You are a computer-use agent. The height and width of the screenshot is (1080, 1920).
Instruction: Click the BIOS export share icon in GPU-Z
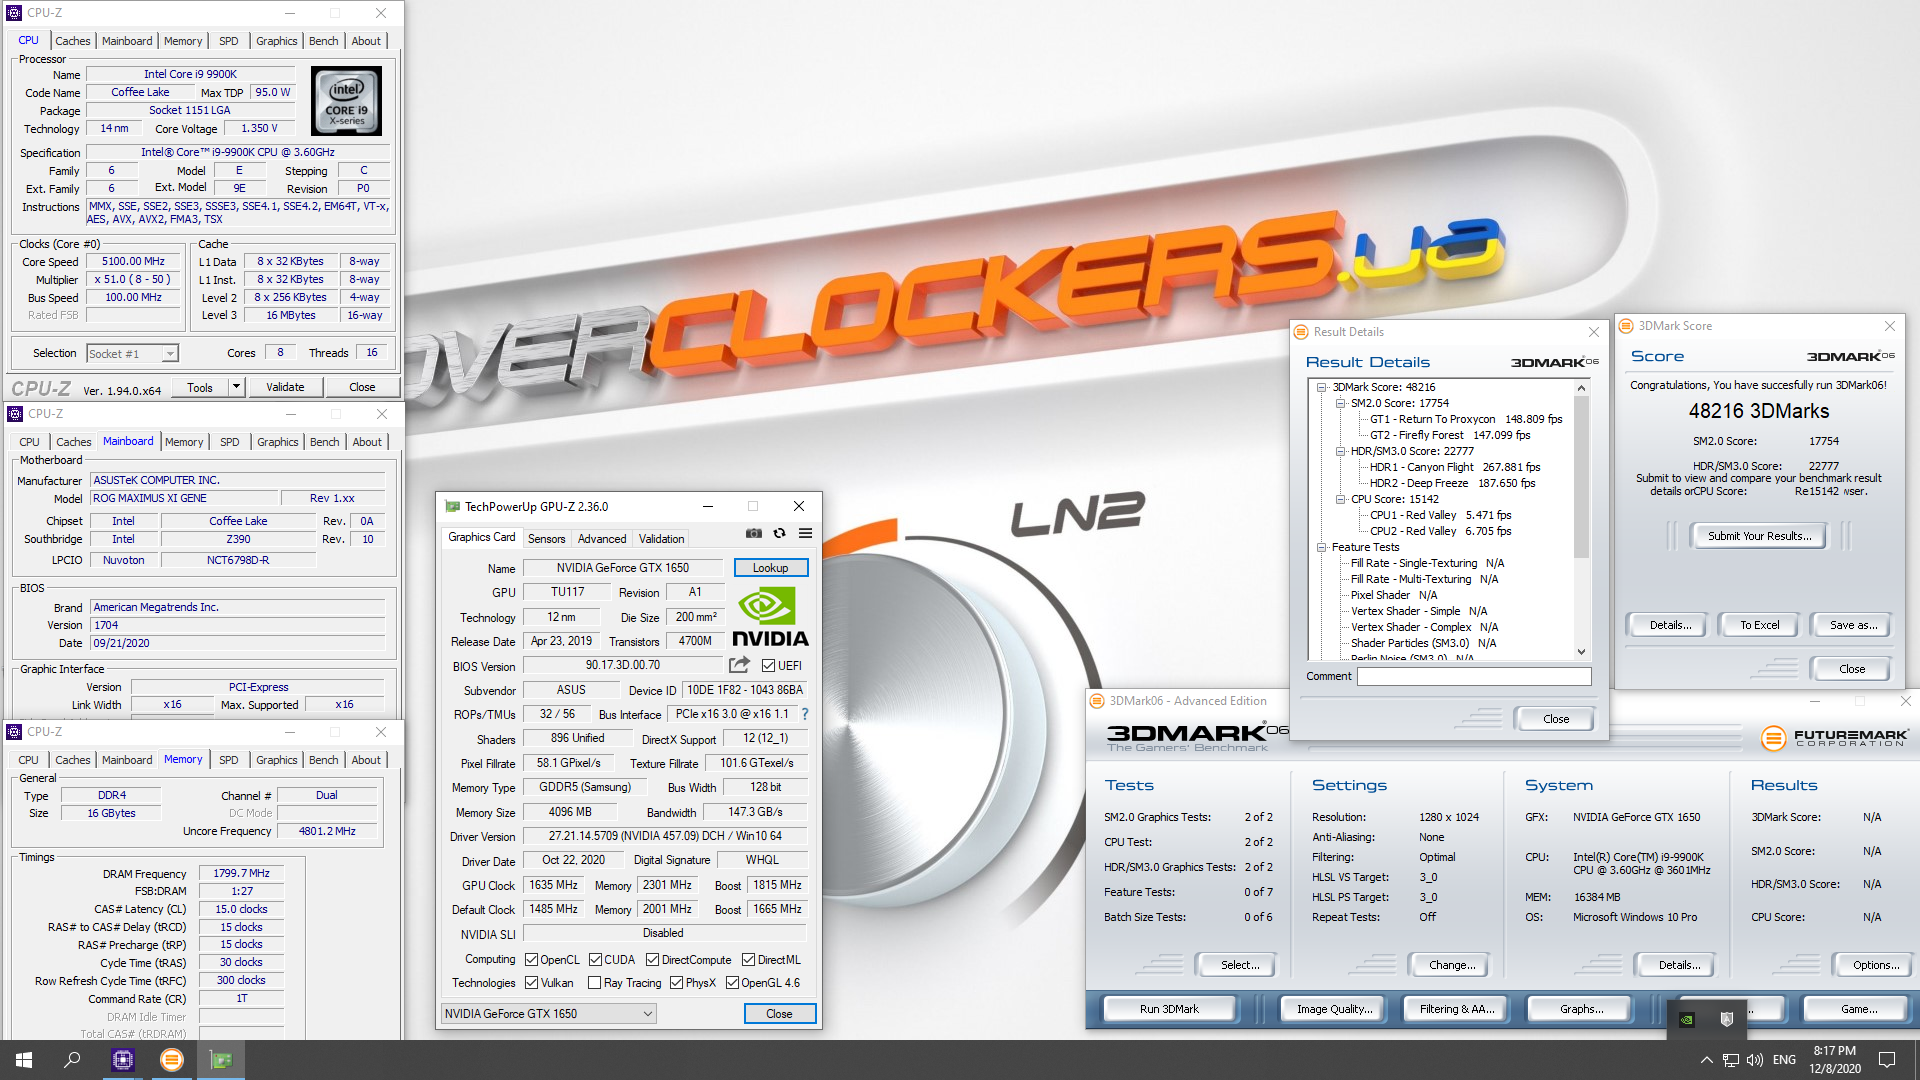pos(740,665)
